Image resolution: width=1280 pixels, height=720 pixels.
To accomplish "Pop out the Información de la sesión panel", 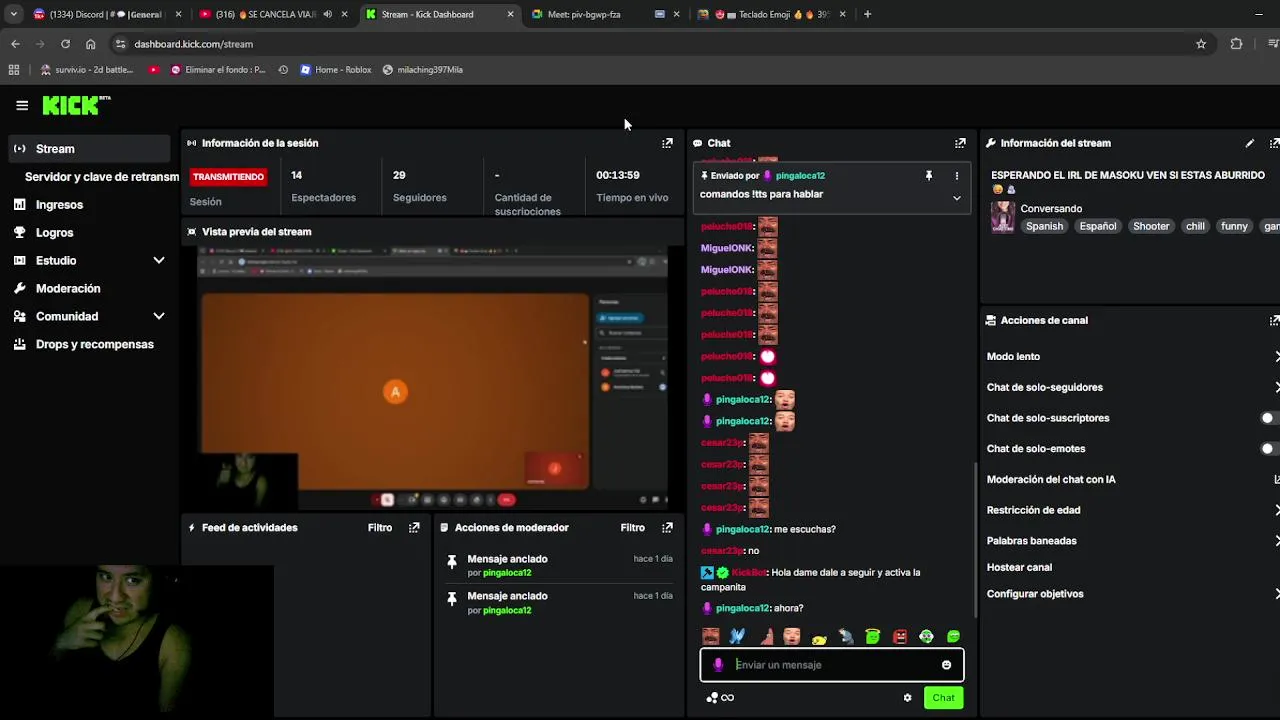I will [x=667, y=143].
